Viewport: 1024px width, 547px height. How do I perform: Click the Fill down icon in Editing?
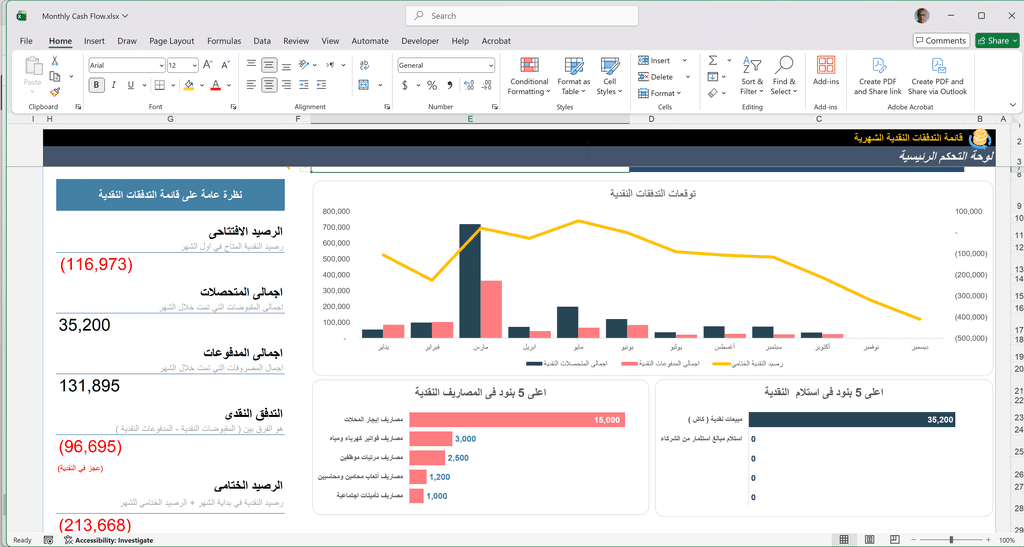tap(713, 76)
